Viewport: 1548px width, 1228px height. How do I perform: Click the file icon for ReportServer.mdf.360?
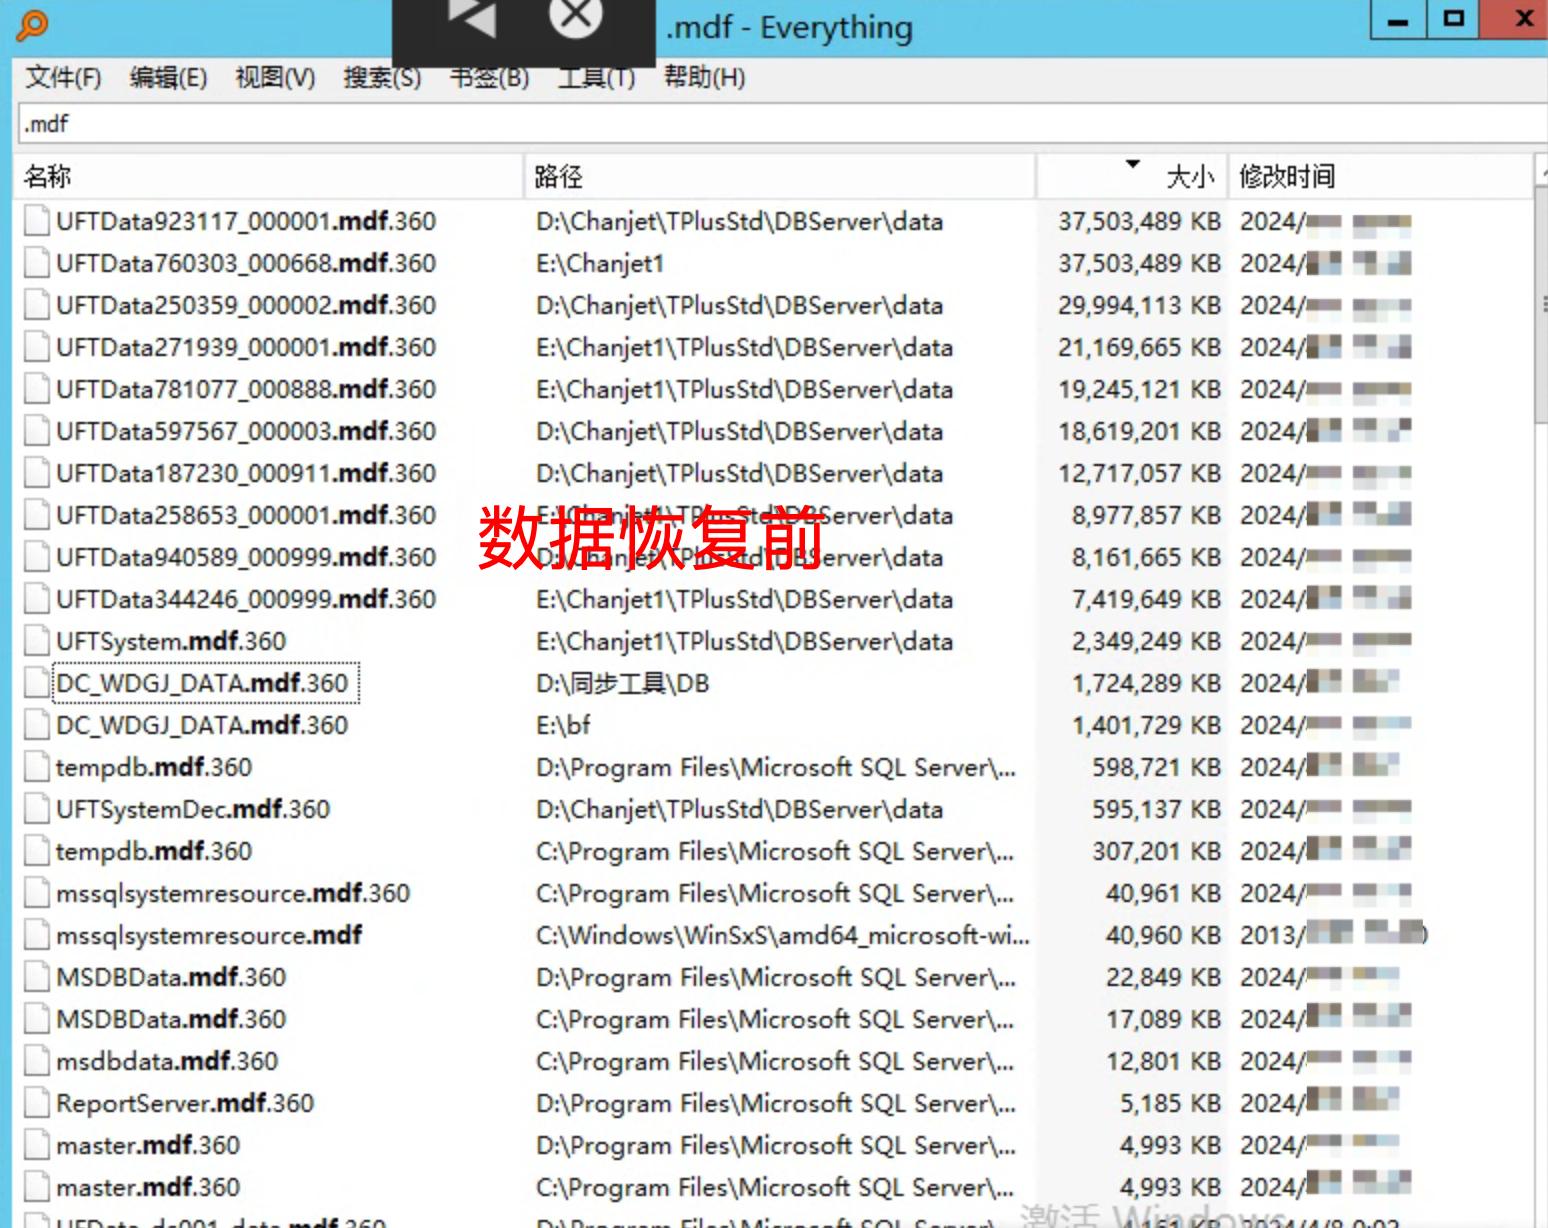35,1103
